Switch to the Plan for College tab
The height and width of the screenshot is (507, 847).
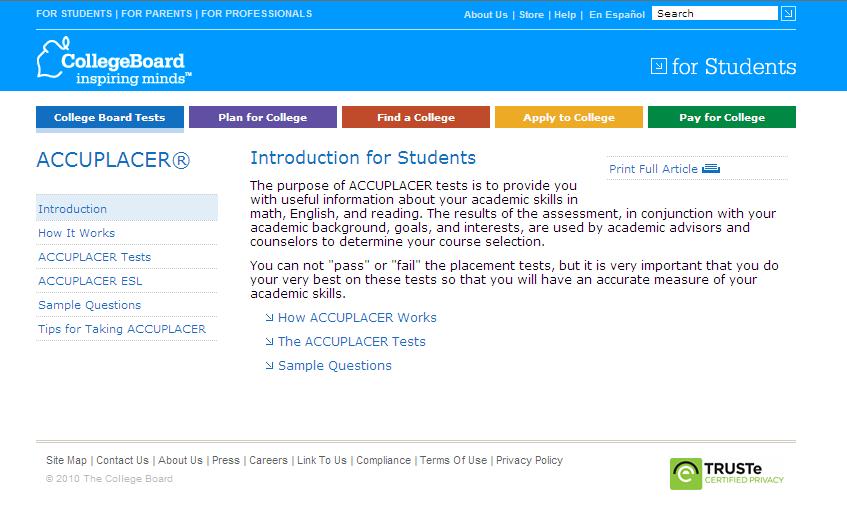tap(263, 118)
